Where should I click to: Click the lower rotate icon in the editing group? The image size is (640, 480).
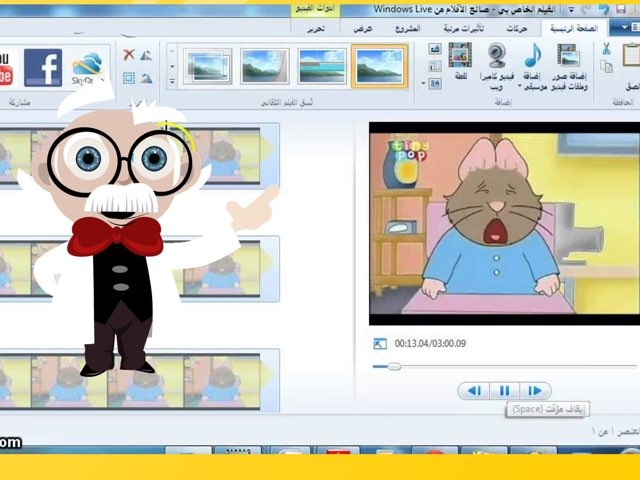coord(146,78)
